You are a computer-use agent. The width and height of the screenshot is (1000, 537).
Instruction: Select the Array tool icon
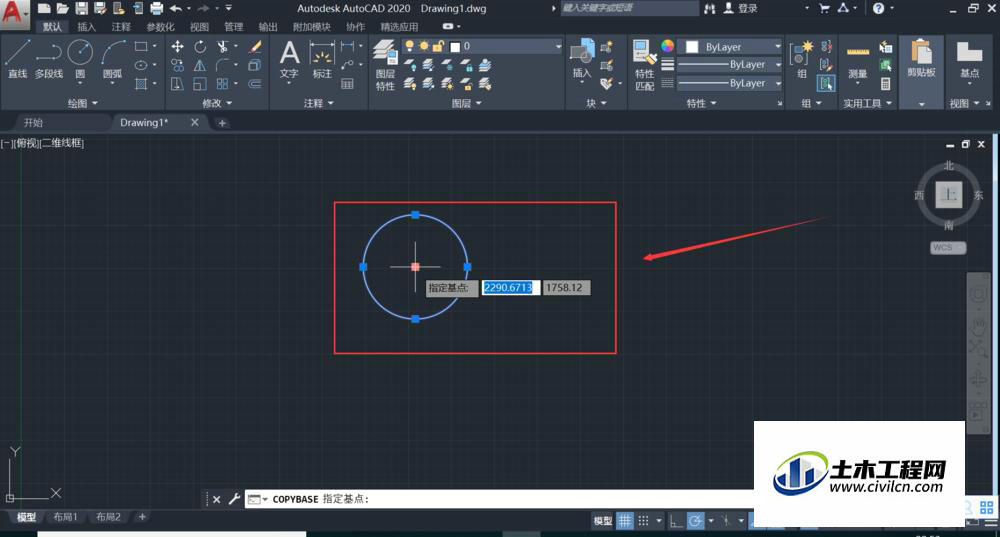(x=222, y=84)
